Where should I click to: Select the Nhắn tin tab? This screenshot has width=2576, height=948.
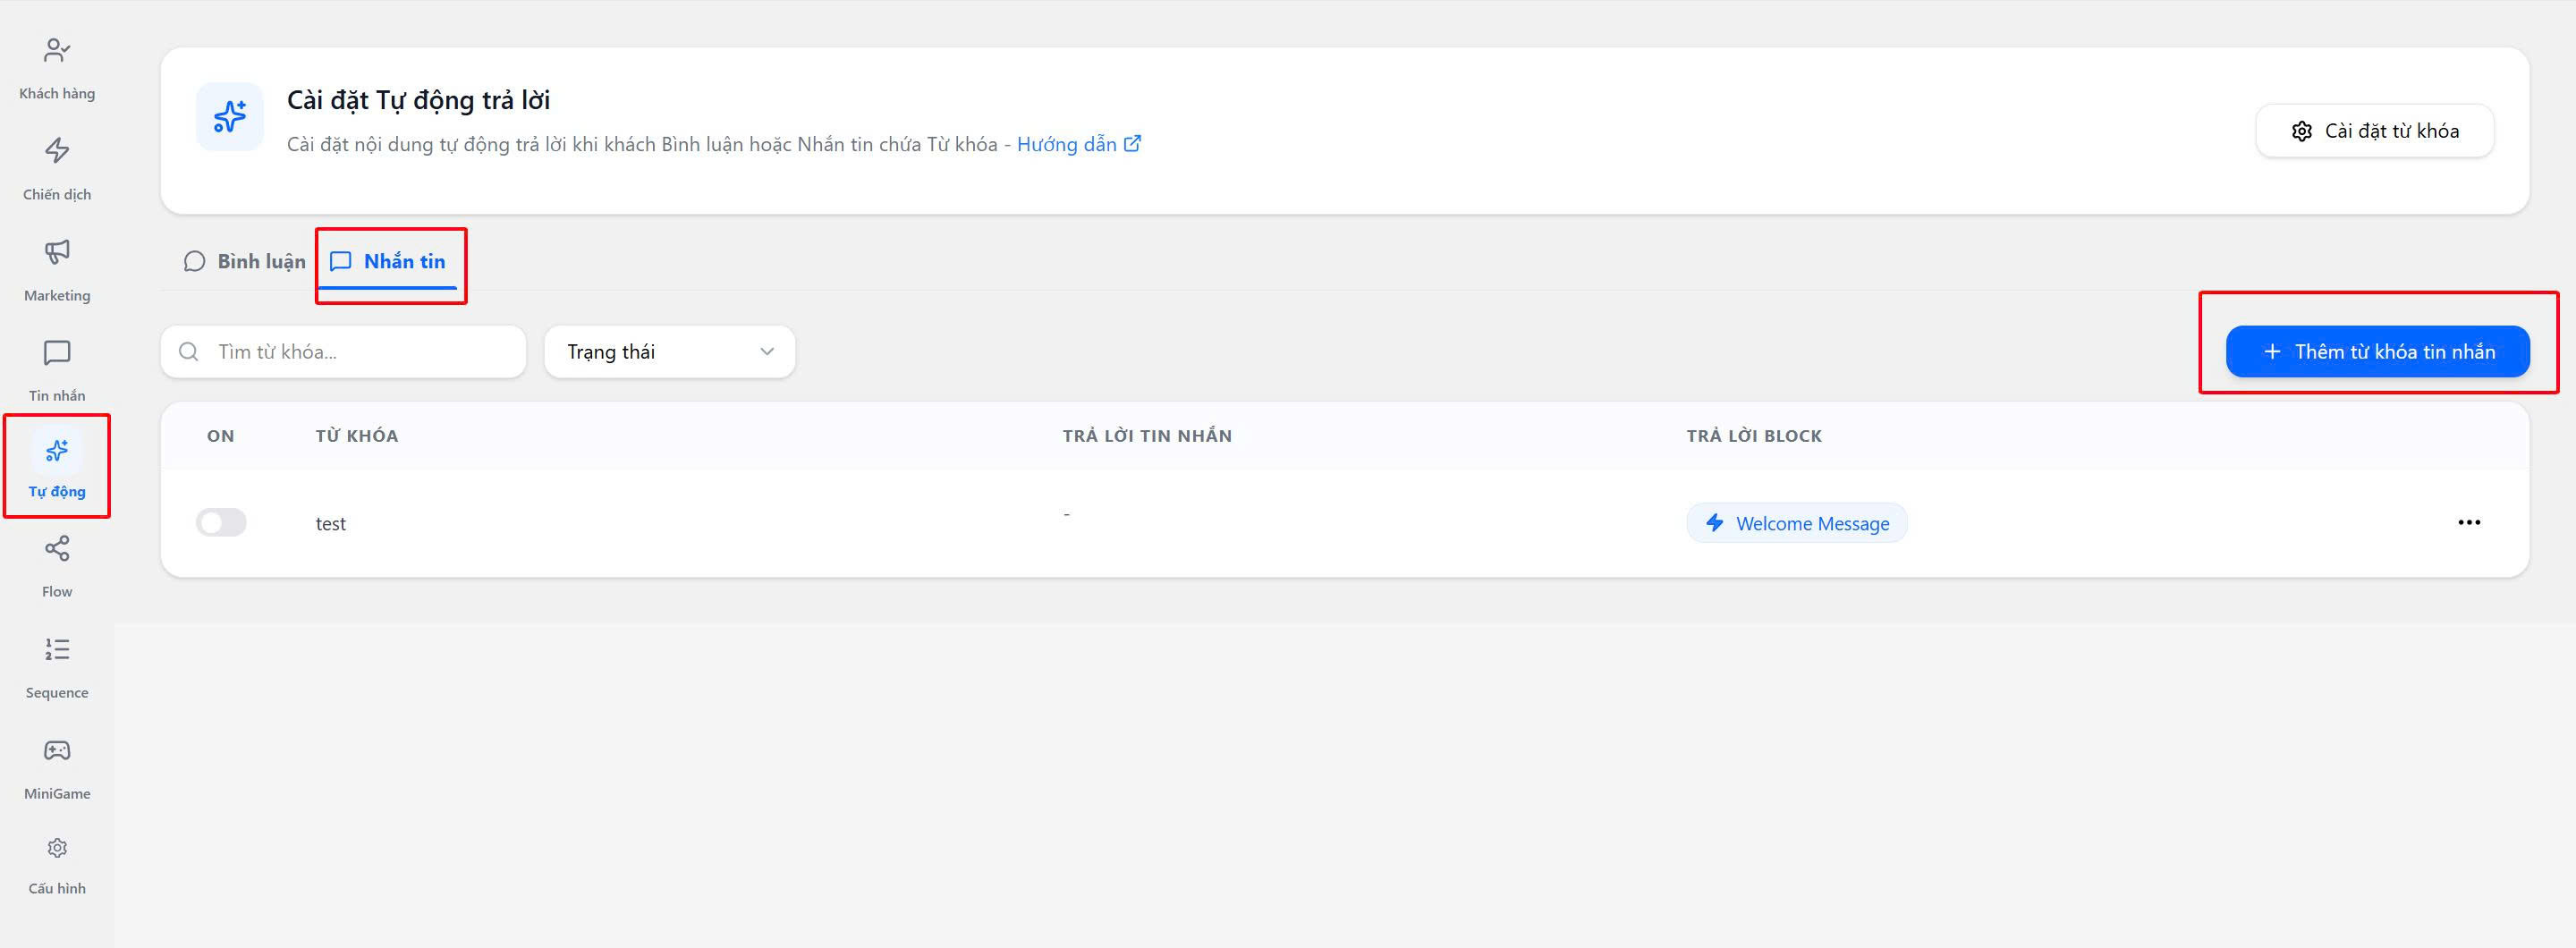389,262
